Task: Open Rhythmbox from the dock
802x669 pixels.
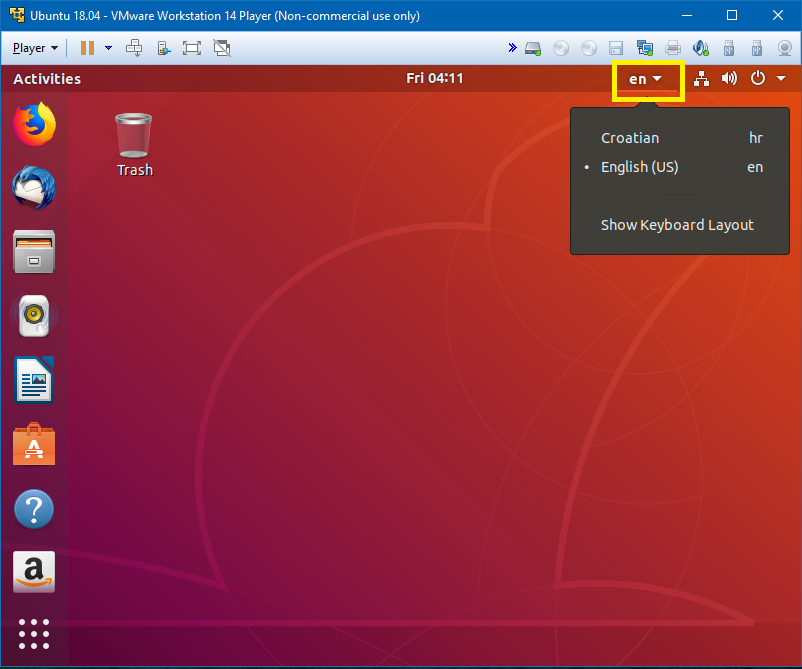Action: 34,316
